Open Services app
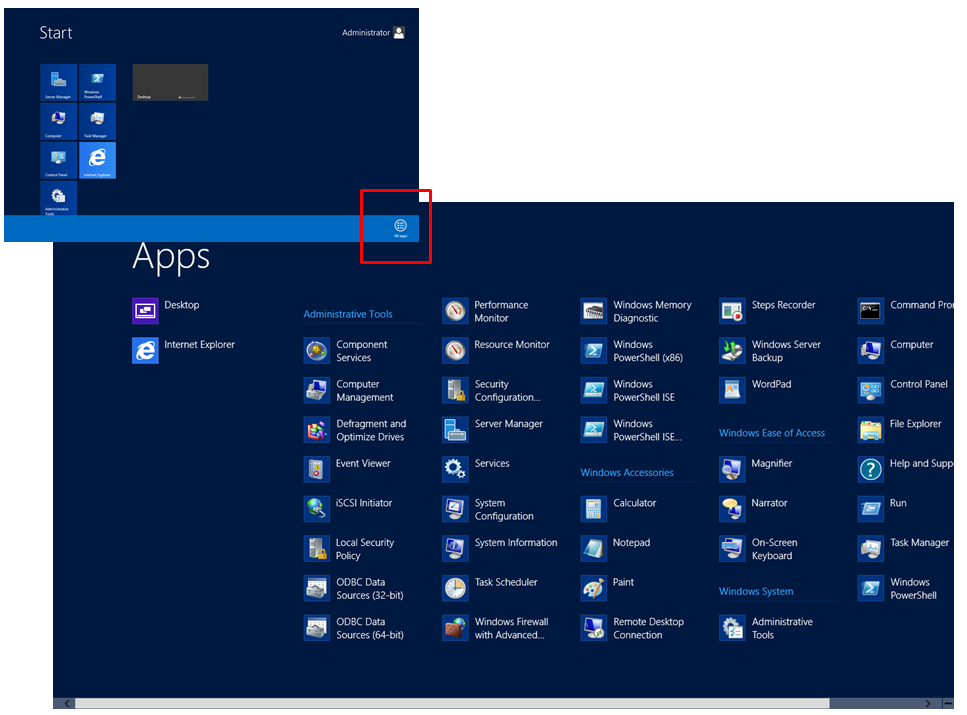This screenshot has width=967, height=715. tap(477, 469)
